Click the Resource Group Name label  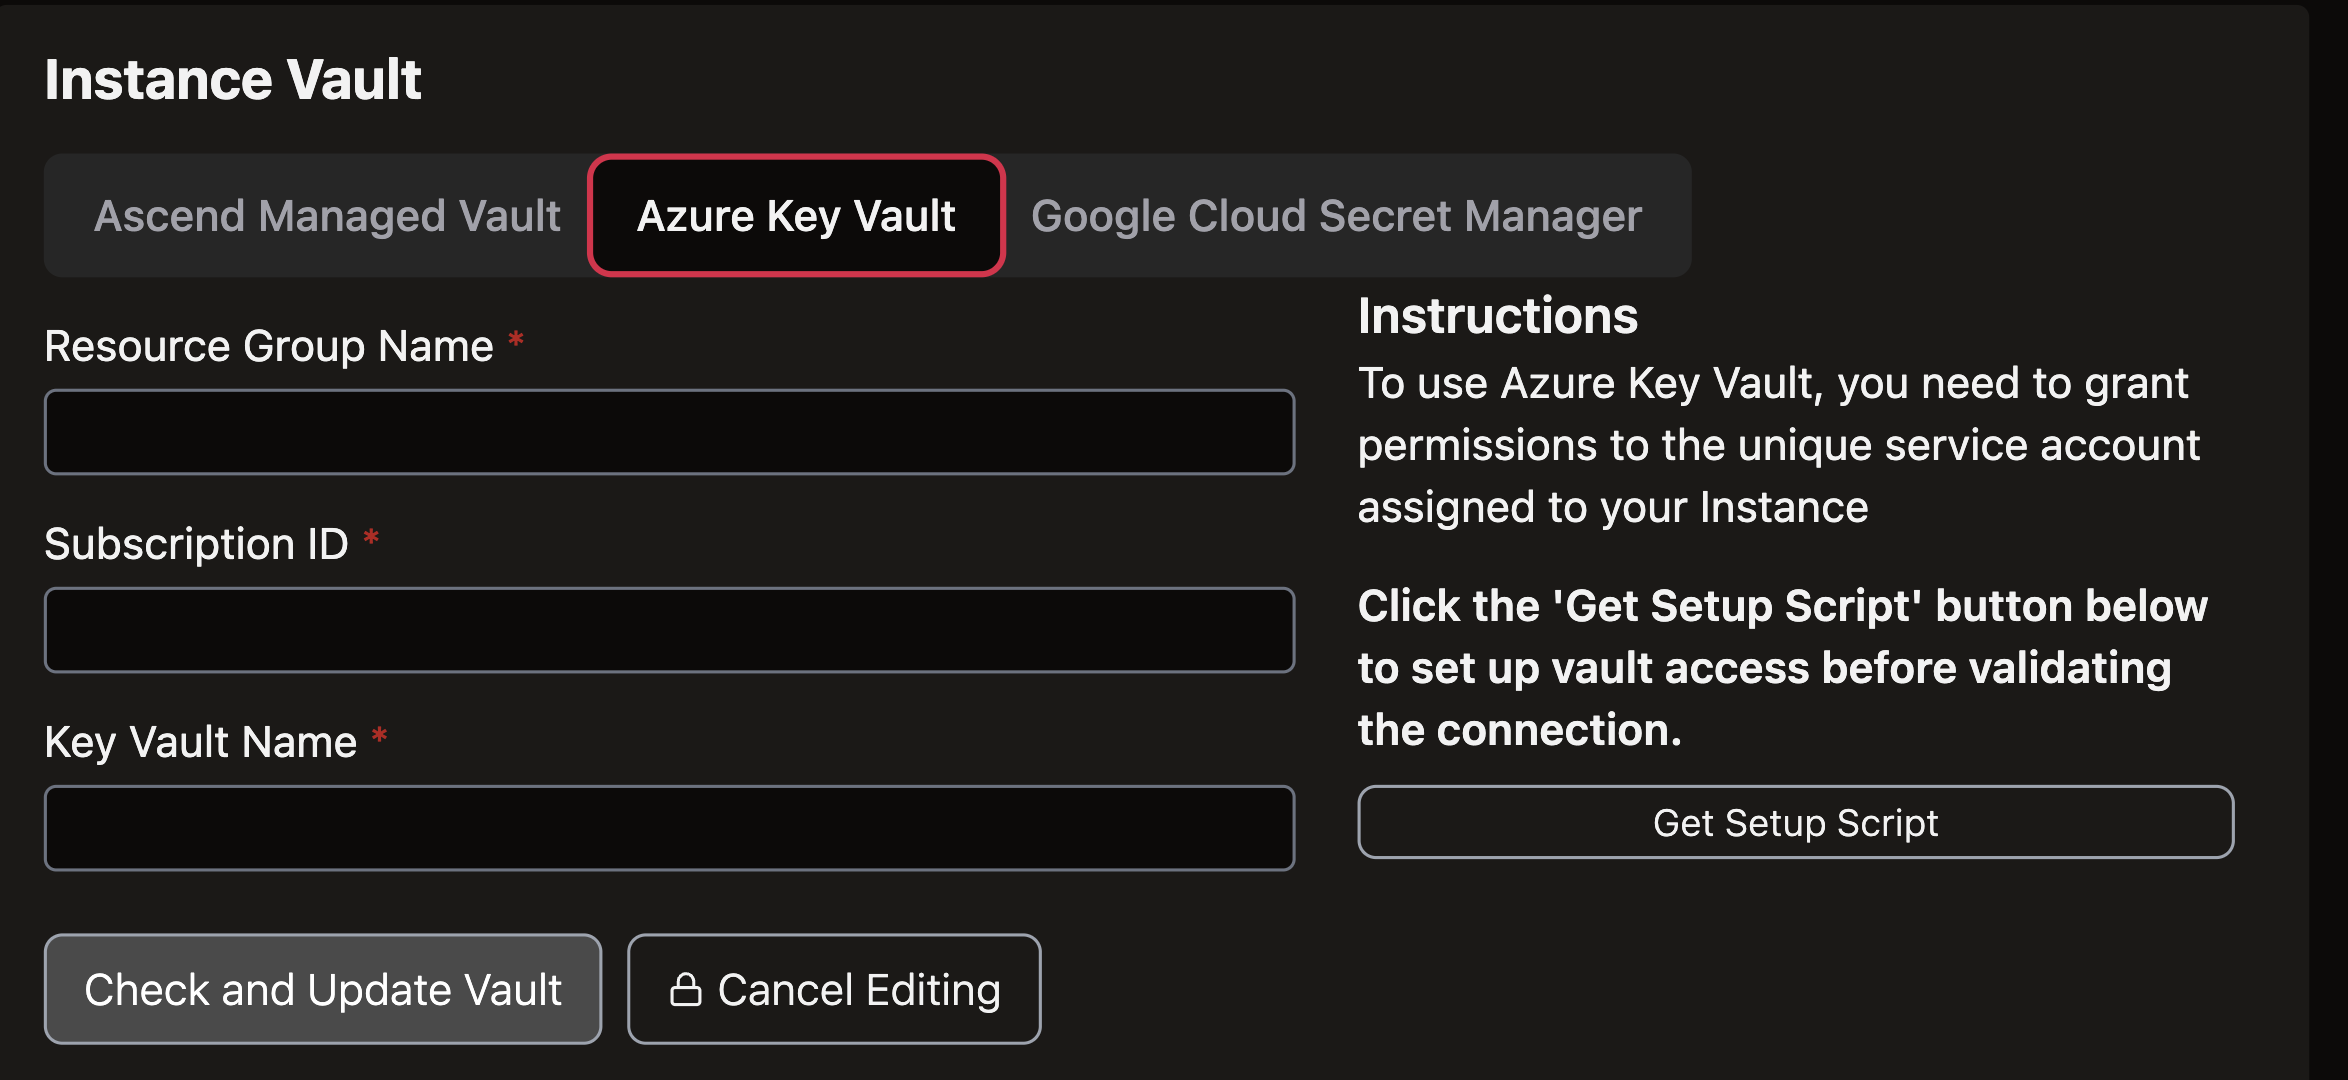point(269,346)
